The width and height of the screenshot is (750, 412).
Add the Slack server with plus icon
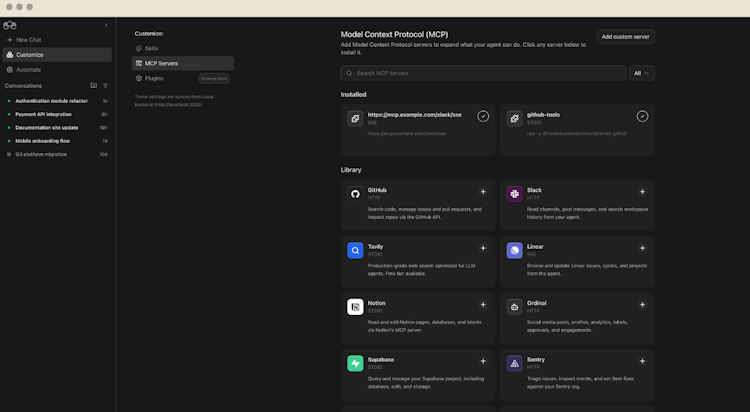click(642, 192)
